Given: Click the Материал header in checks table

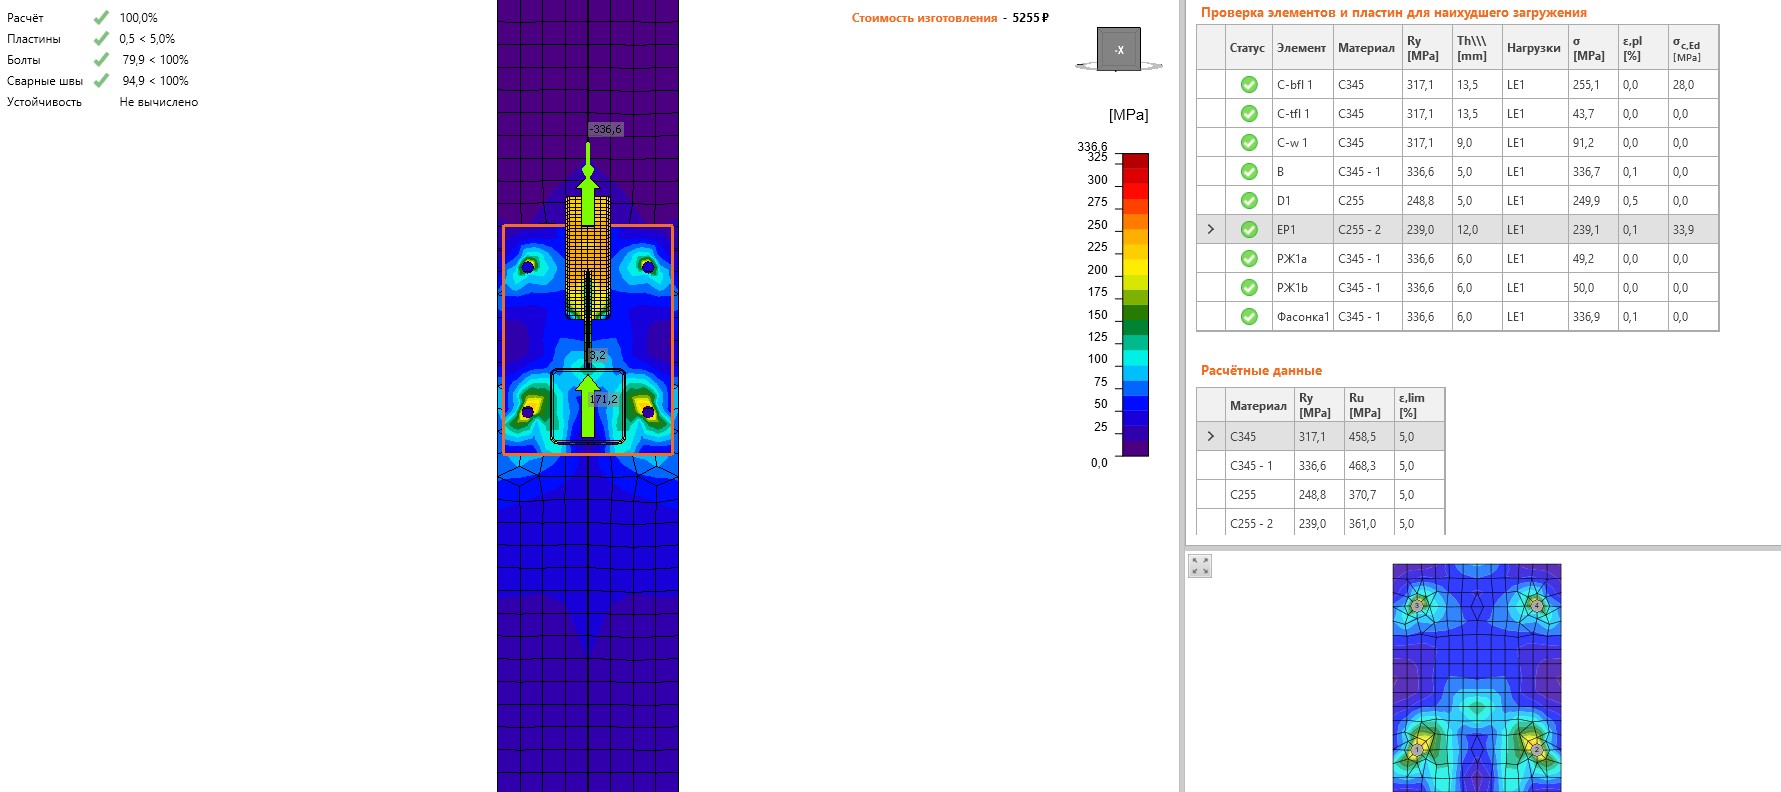Looking at the screenshot, I should point(1366,48).
